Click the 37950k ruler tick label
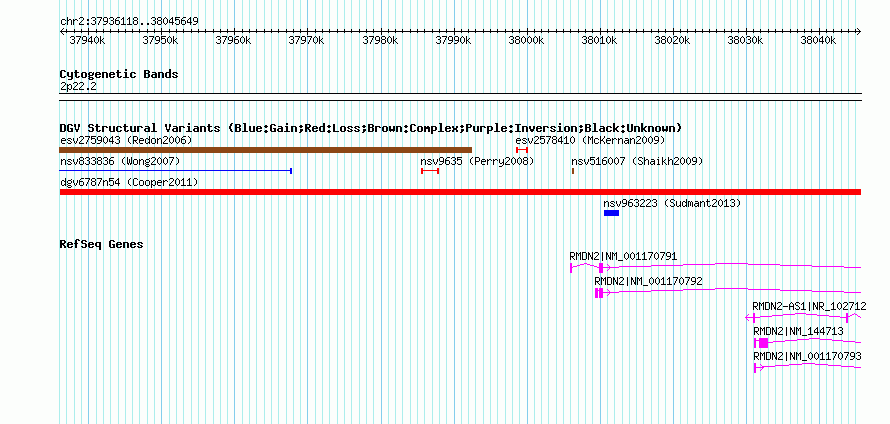 click(x=160, y=40)
